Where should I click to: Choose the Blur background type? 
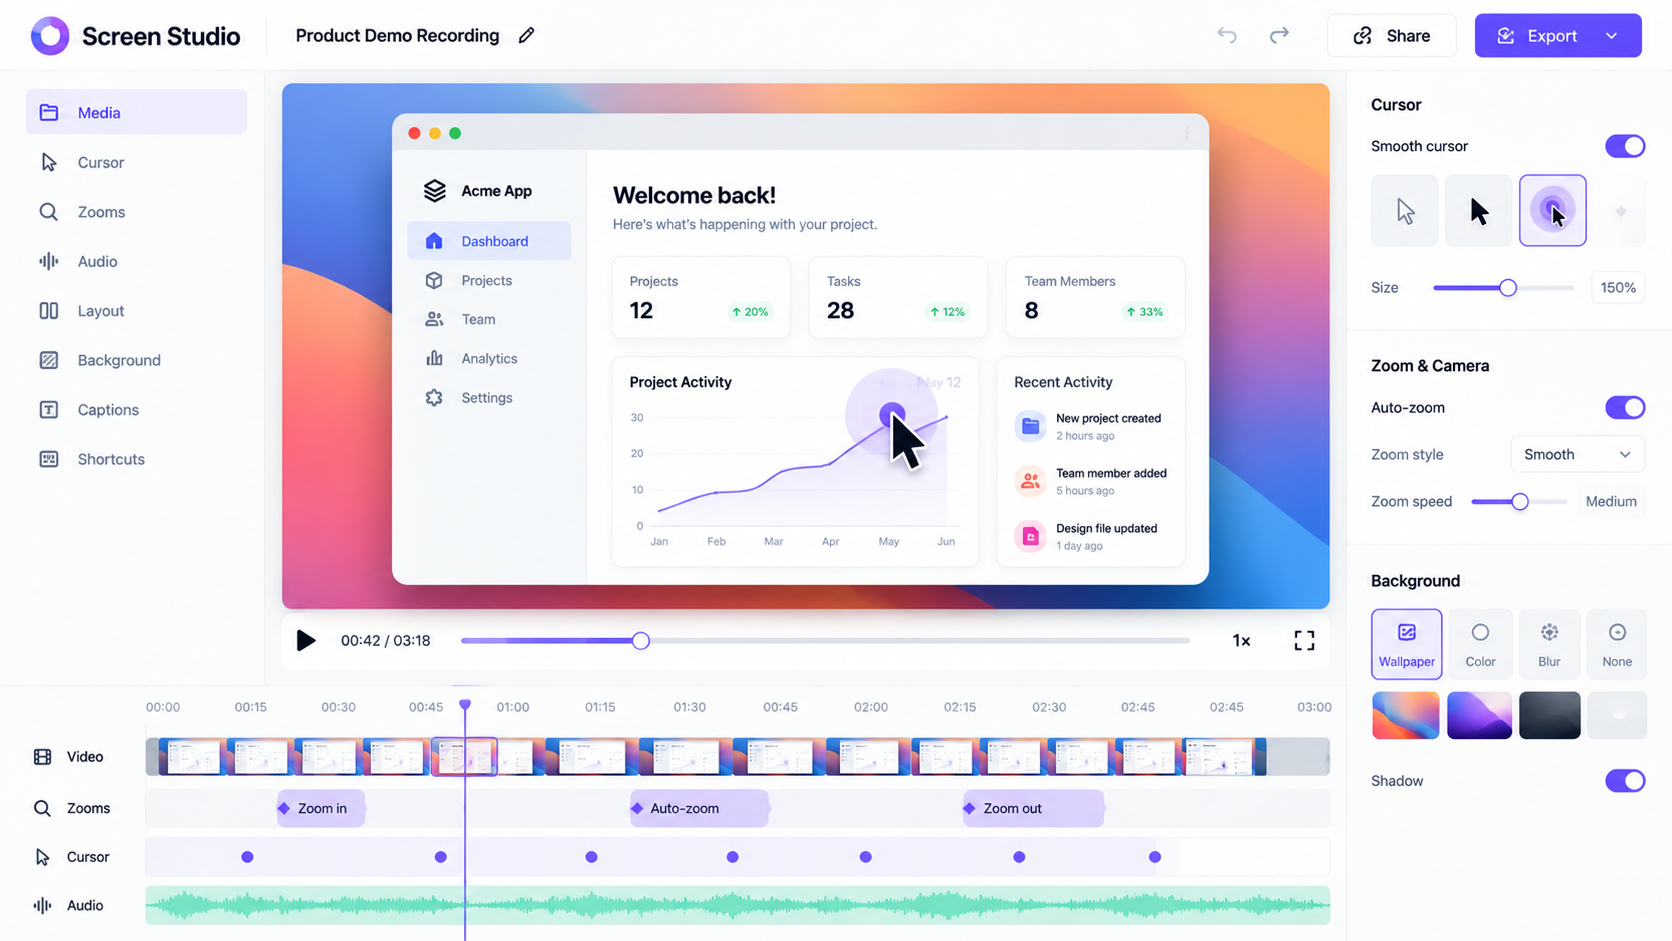pos(1549,644)
